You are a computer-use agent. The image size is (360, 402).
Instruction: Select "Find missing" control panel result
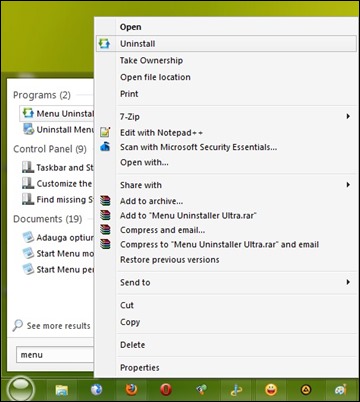[x=57, y=199]
